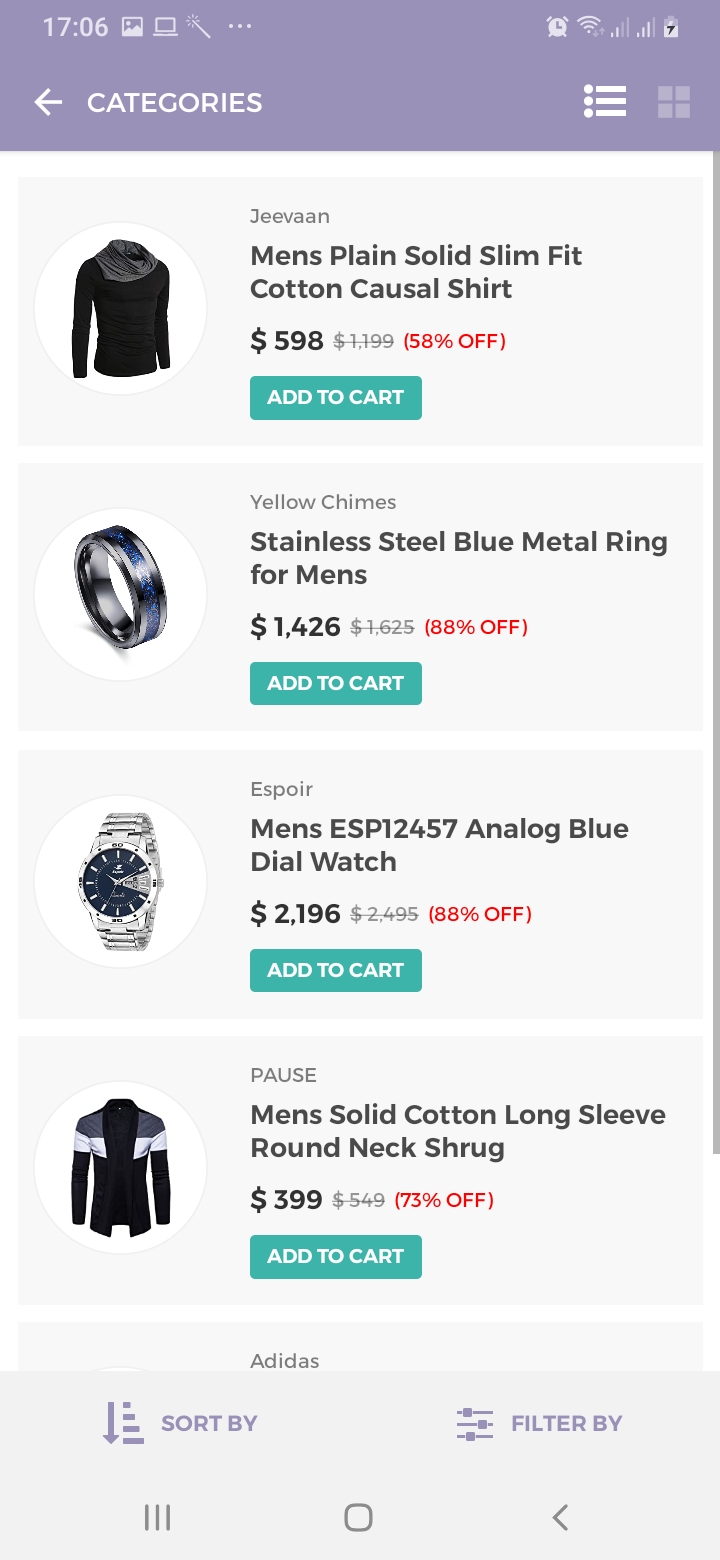Open the black slim fit shirt image
The height and width of the screenshot is (1560, 720).
pos(121,309)
